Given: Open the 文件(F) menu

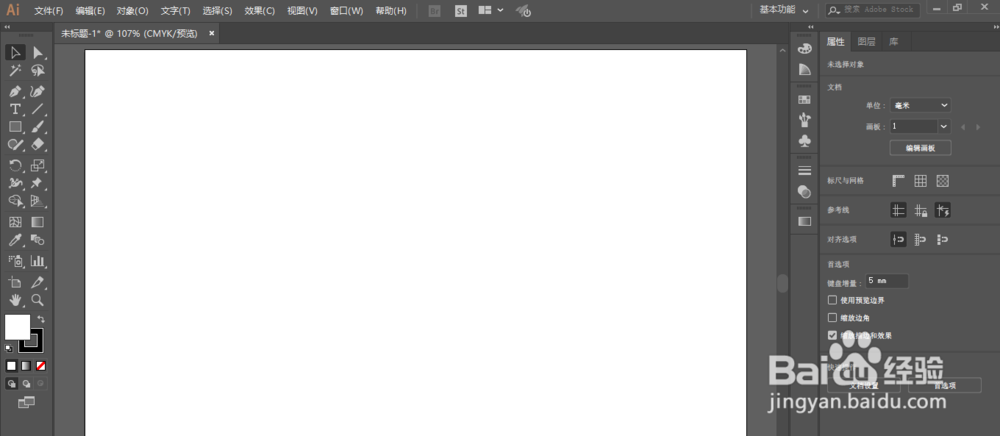Looking at the screenshot, I should click(48, 11).
